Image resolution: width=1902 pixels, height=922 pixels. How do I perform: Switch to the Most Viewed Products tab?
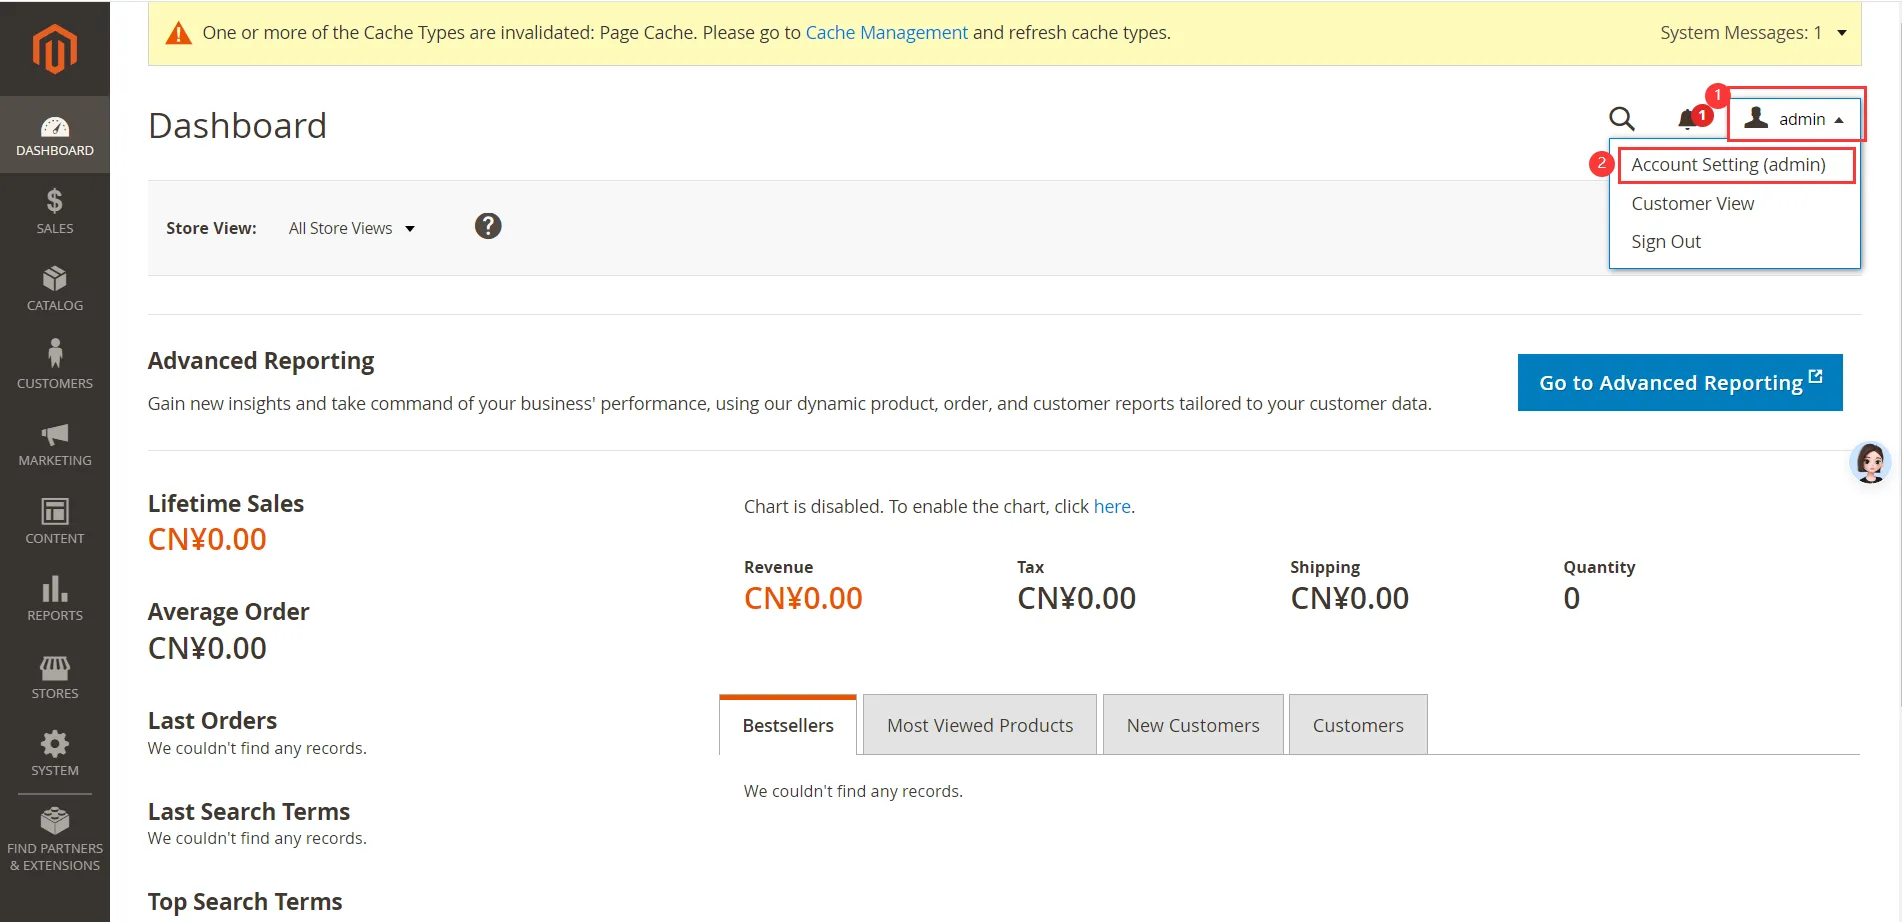pyautogui.click(x=979, y=725)
